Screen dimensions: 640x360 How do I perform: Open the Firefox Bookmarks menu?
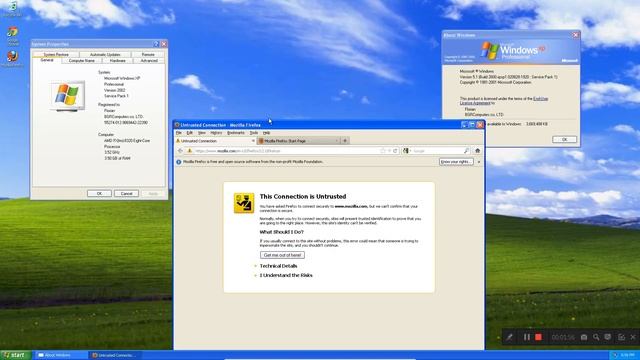[x=236, y=133]
